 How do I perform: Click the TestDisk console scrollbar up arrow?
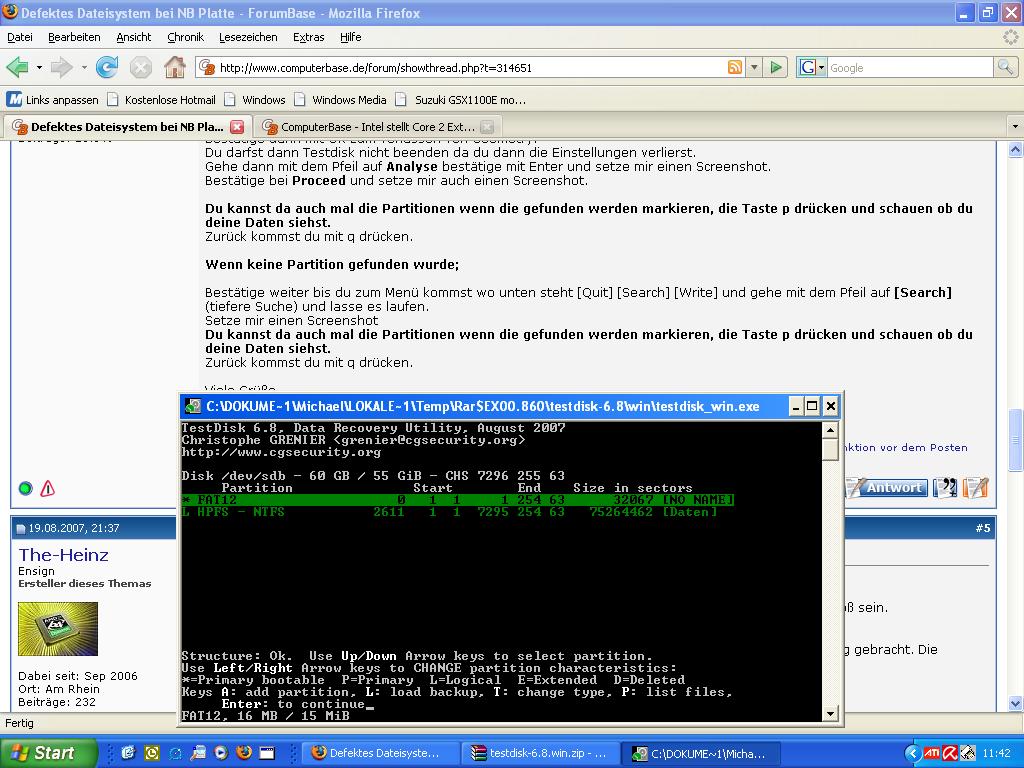point(830,430)
